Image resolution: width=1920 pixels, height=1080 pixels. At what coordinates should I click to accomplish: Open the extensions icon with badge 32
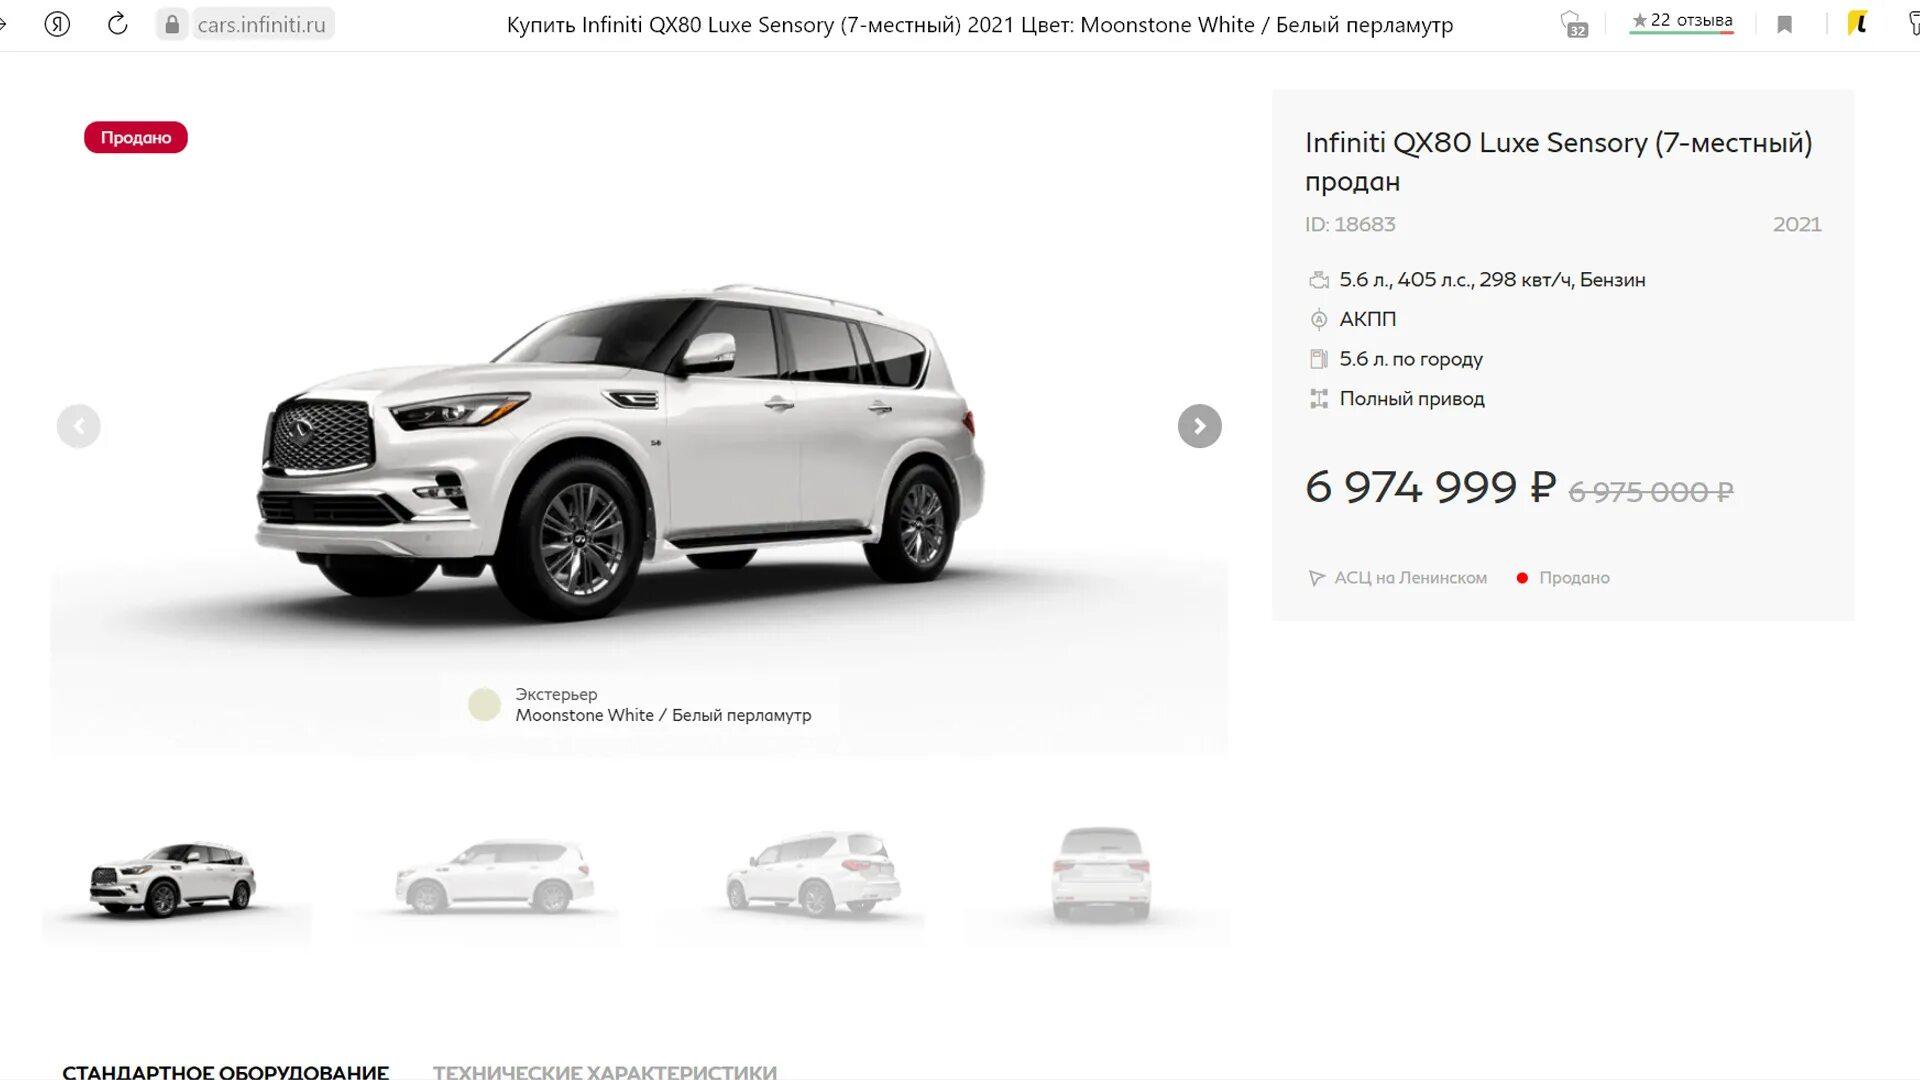(x=1574, y=24)
